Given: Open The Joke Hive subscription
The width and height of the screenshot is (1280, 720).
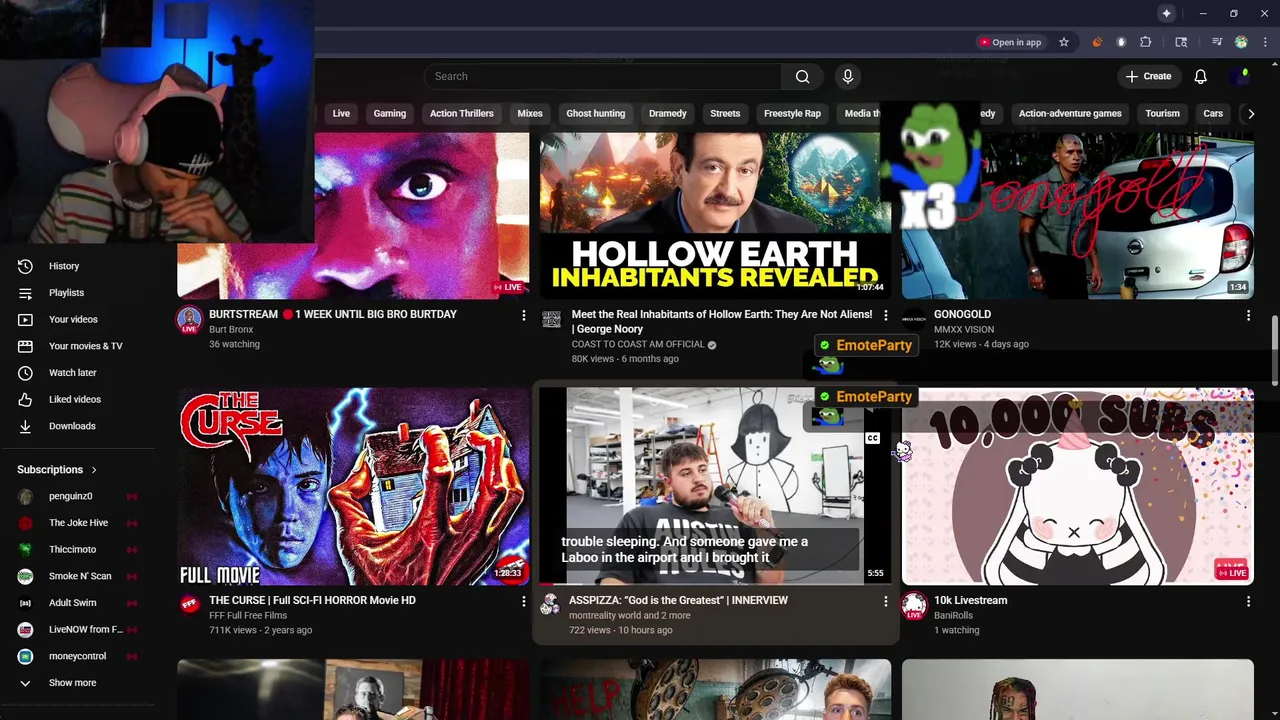Looking at the screenshot, I should click(x=80, y=523).
